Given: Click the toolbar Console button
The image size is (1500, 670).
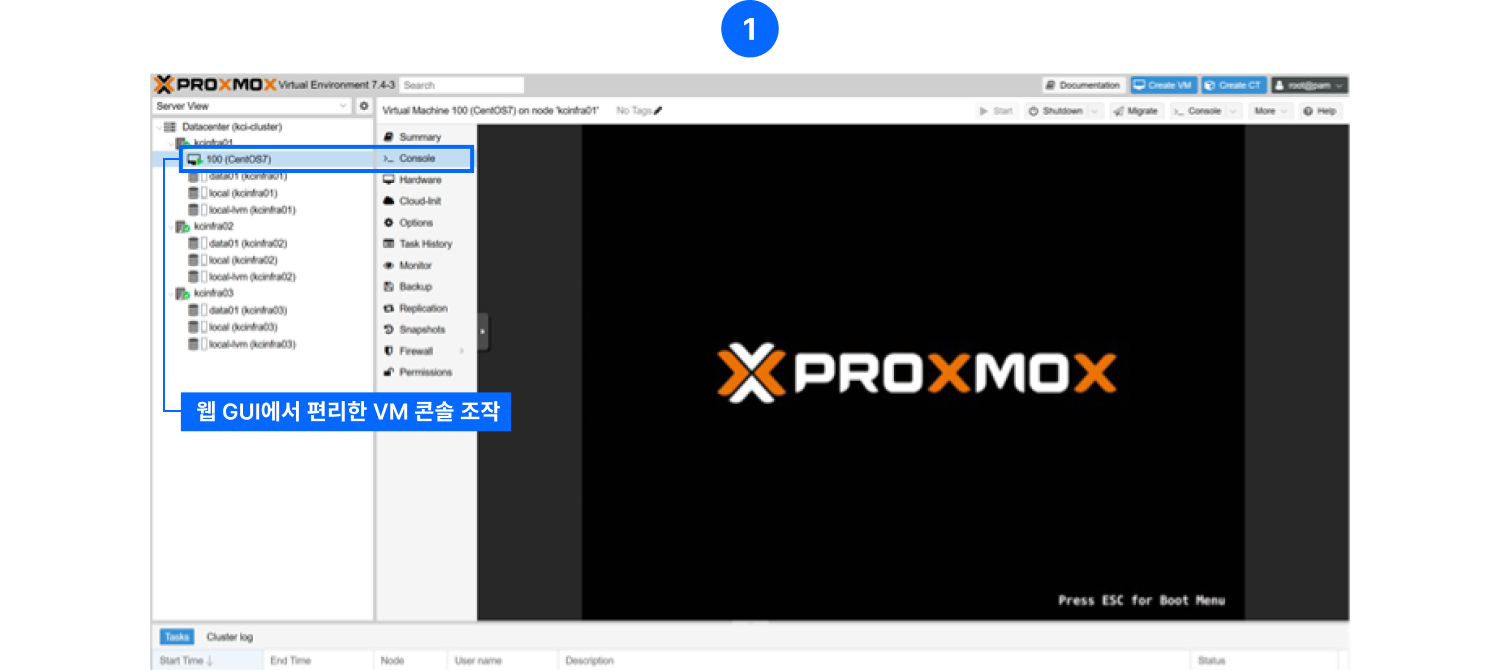Looking at the screenshot, I should (1197, 111).
